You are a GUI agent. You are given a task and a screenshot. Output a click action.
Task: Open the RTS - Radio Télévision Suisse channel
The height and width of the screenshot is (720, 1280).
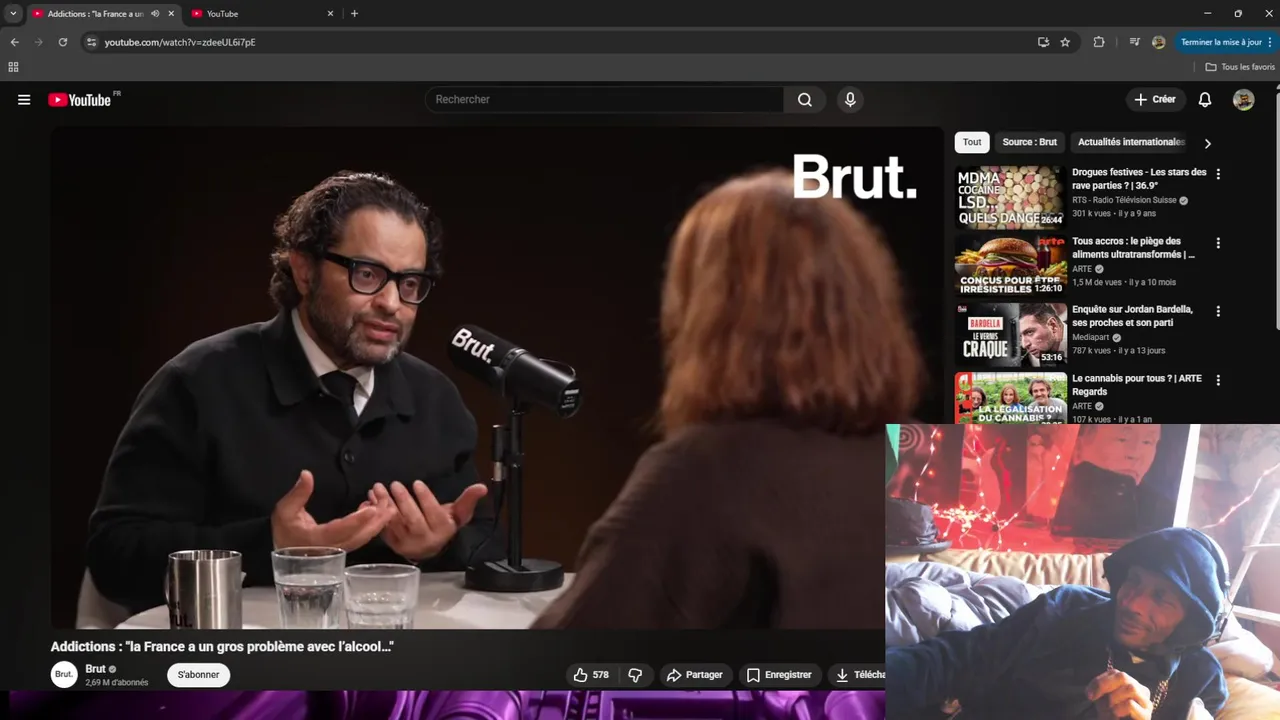tap(1124, 200)
